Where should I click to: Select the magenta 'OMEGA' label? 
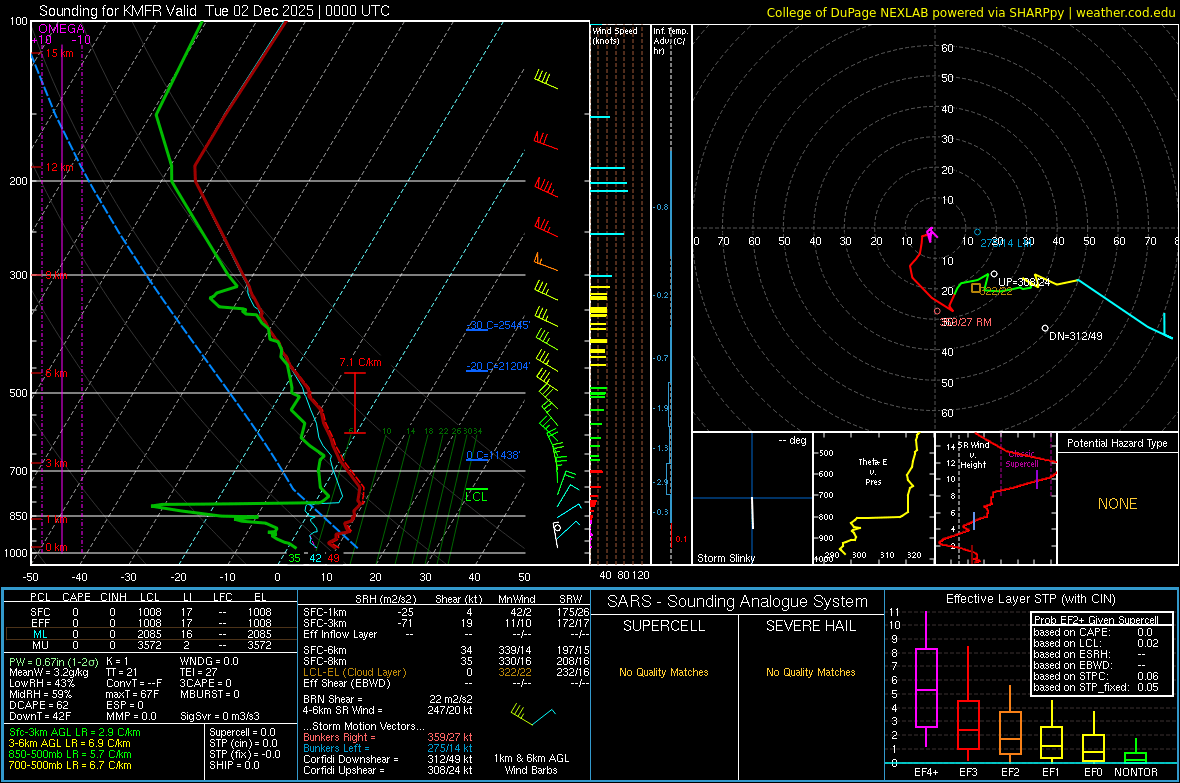tap(61, 29)
